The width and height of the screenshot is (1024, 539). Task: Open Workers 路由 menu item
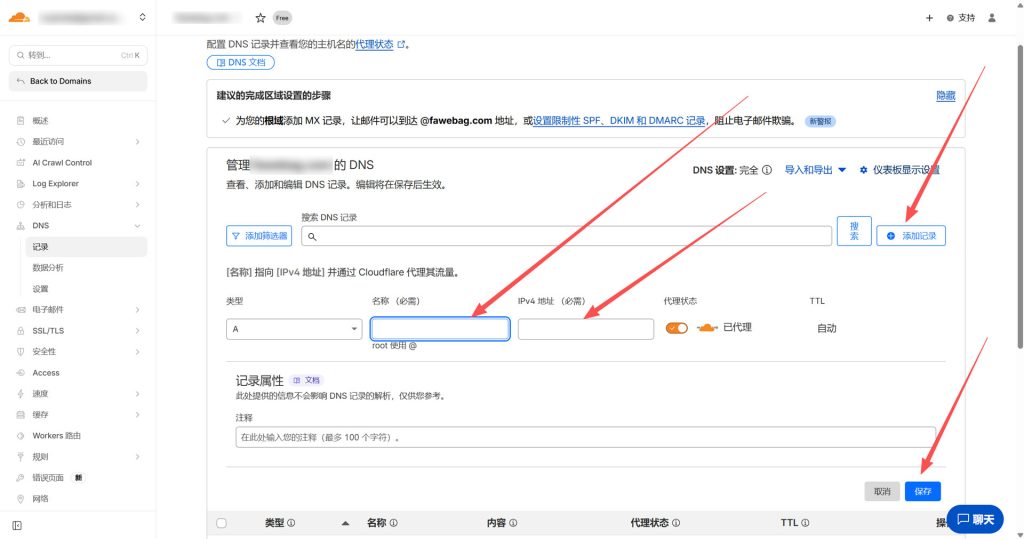56,436
